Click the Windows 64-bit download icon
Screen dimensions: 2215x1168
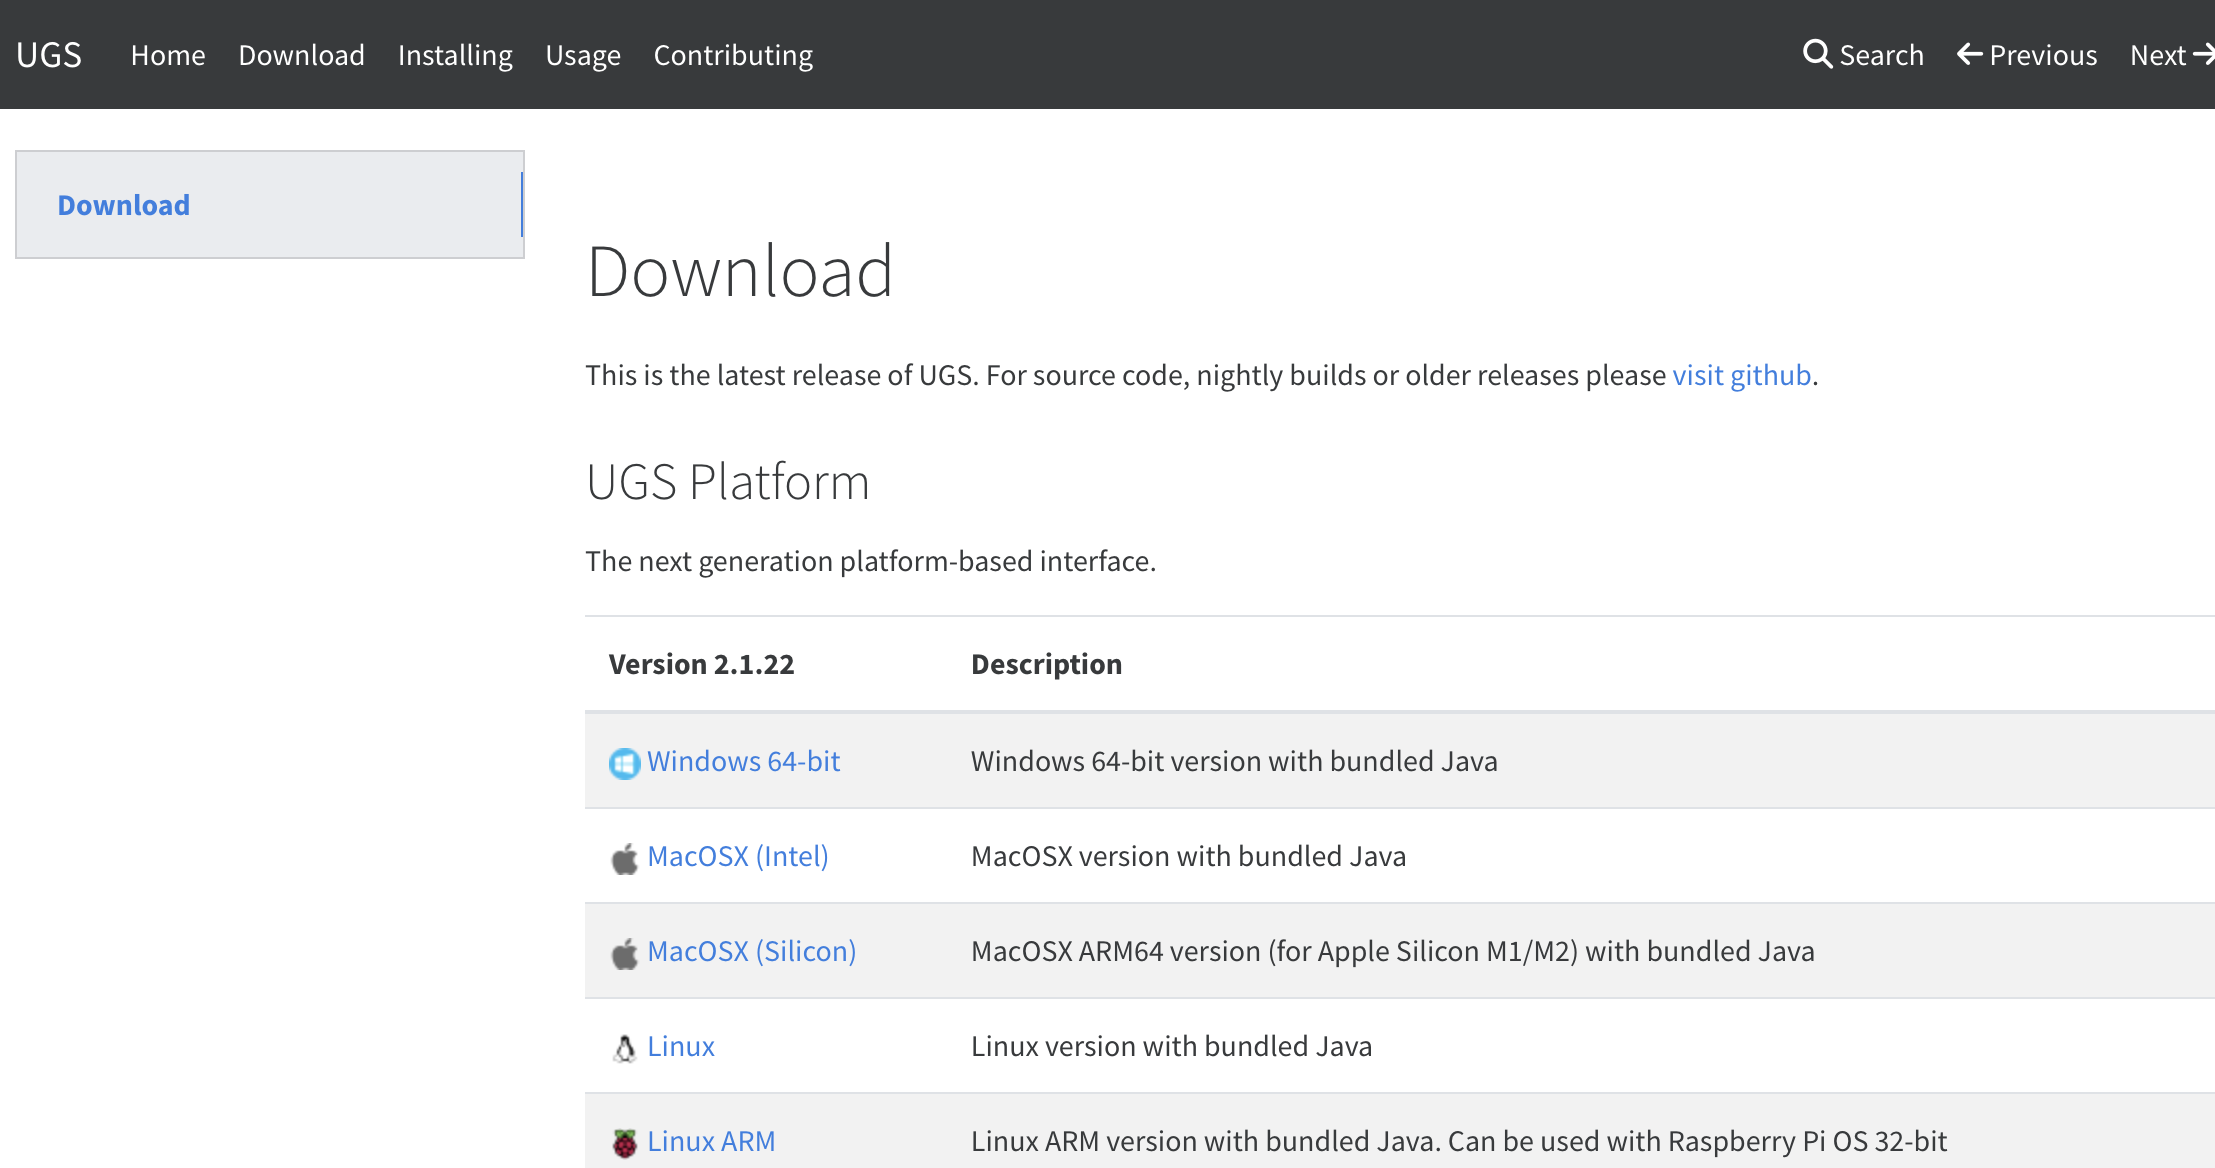[625, 761]
